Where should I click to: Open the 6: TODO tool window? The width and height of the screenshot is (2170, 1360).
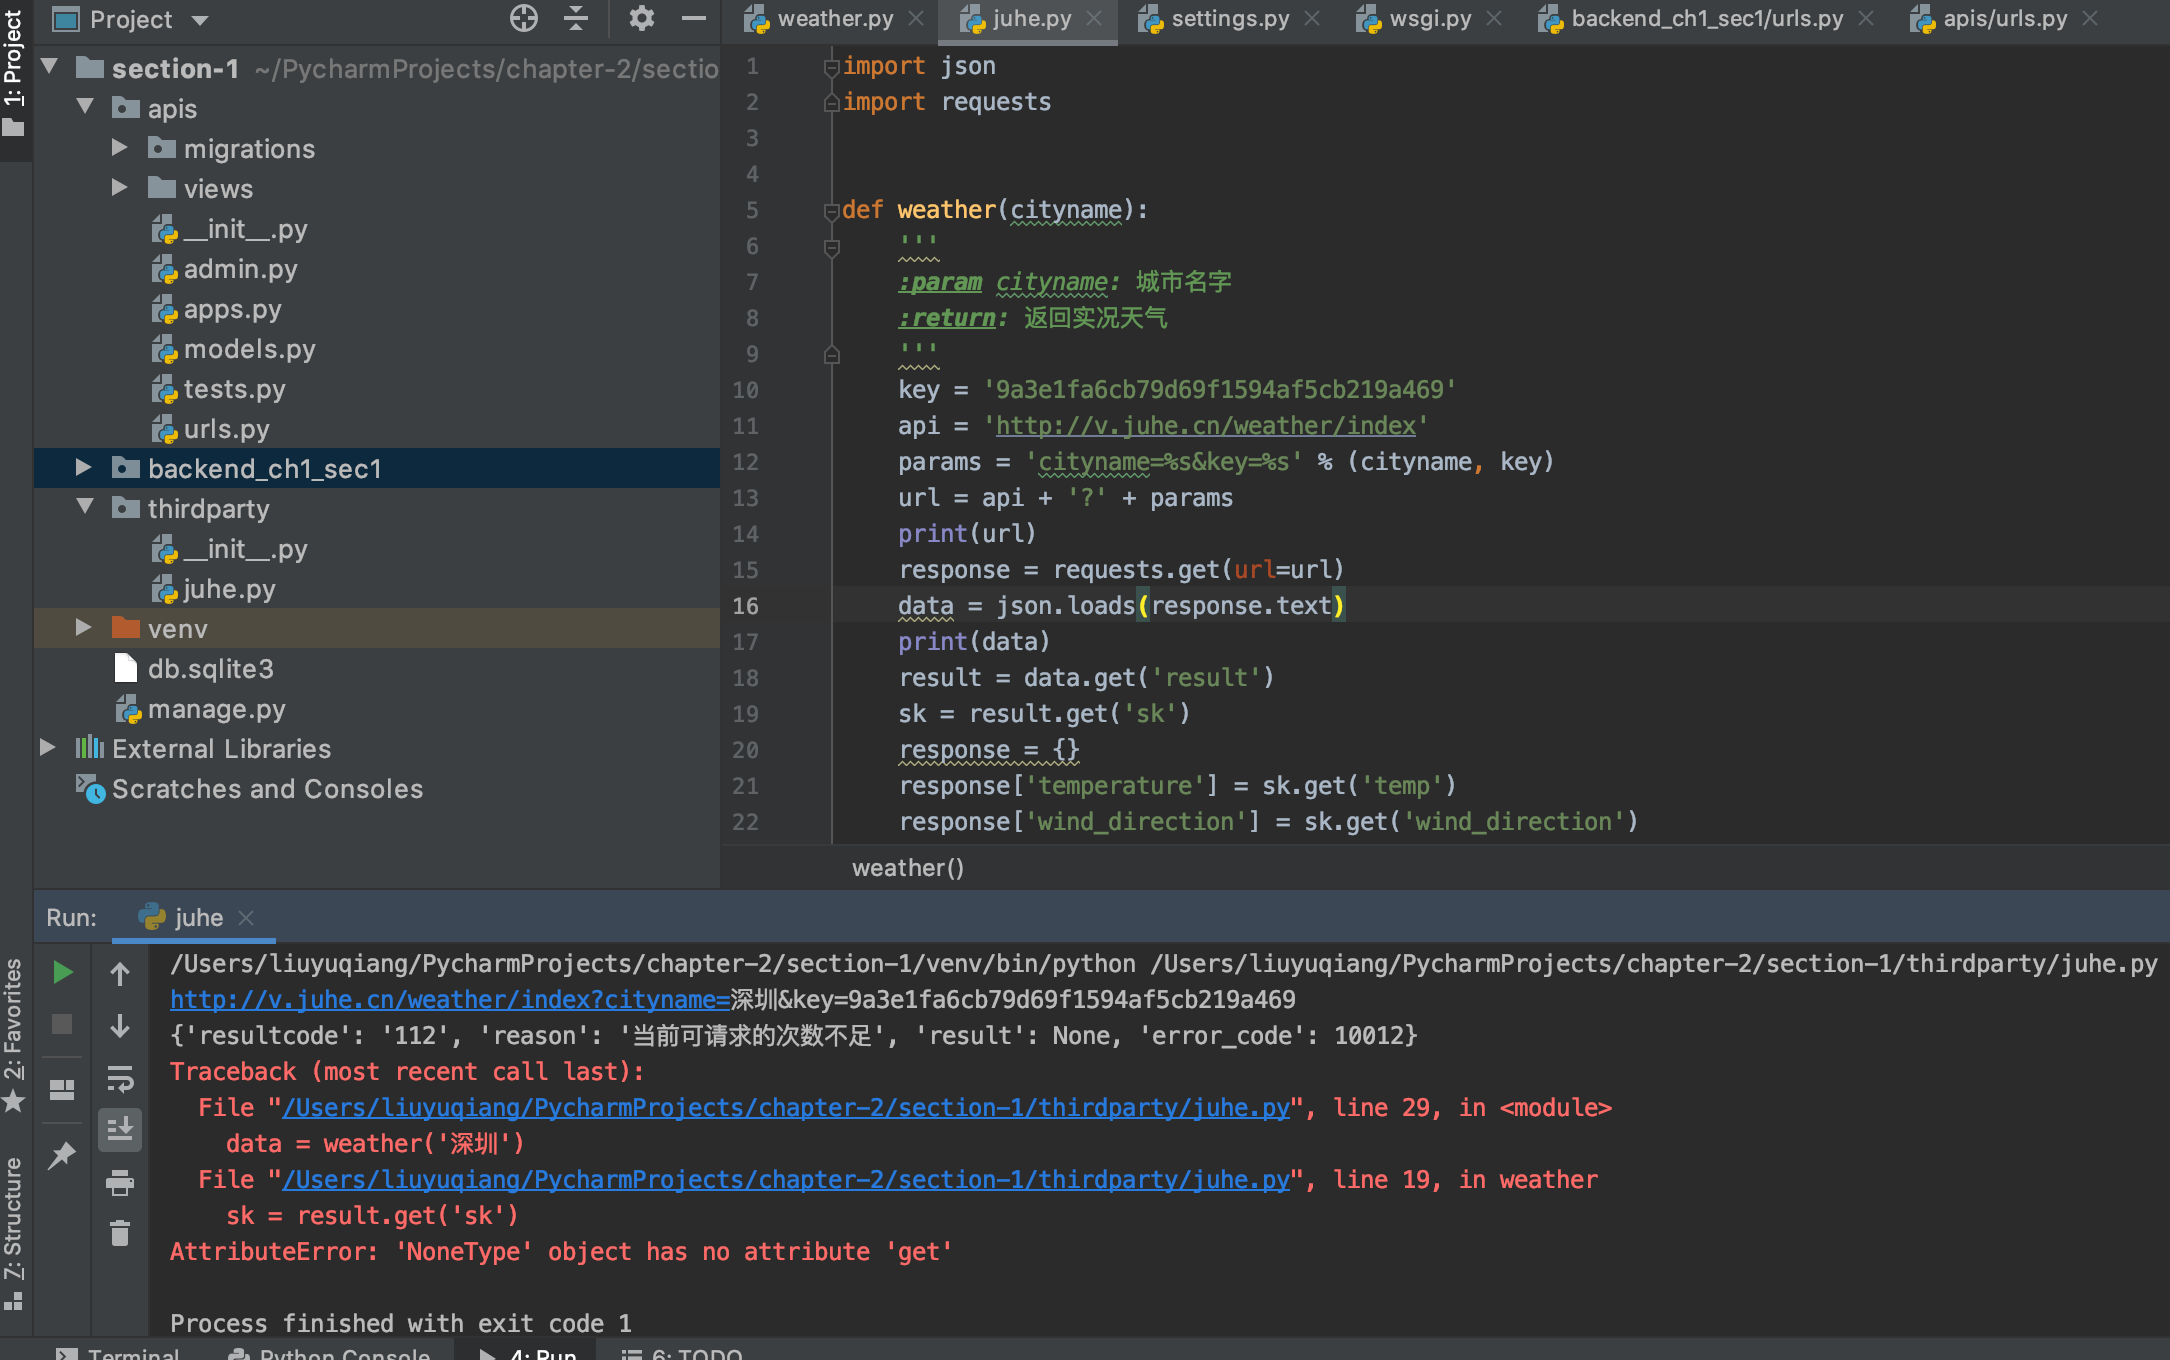(x=682, y=1352)
